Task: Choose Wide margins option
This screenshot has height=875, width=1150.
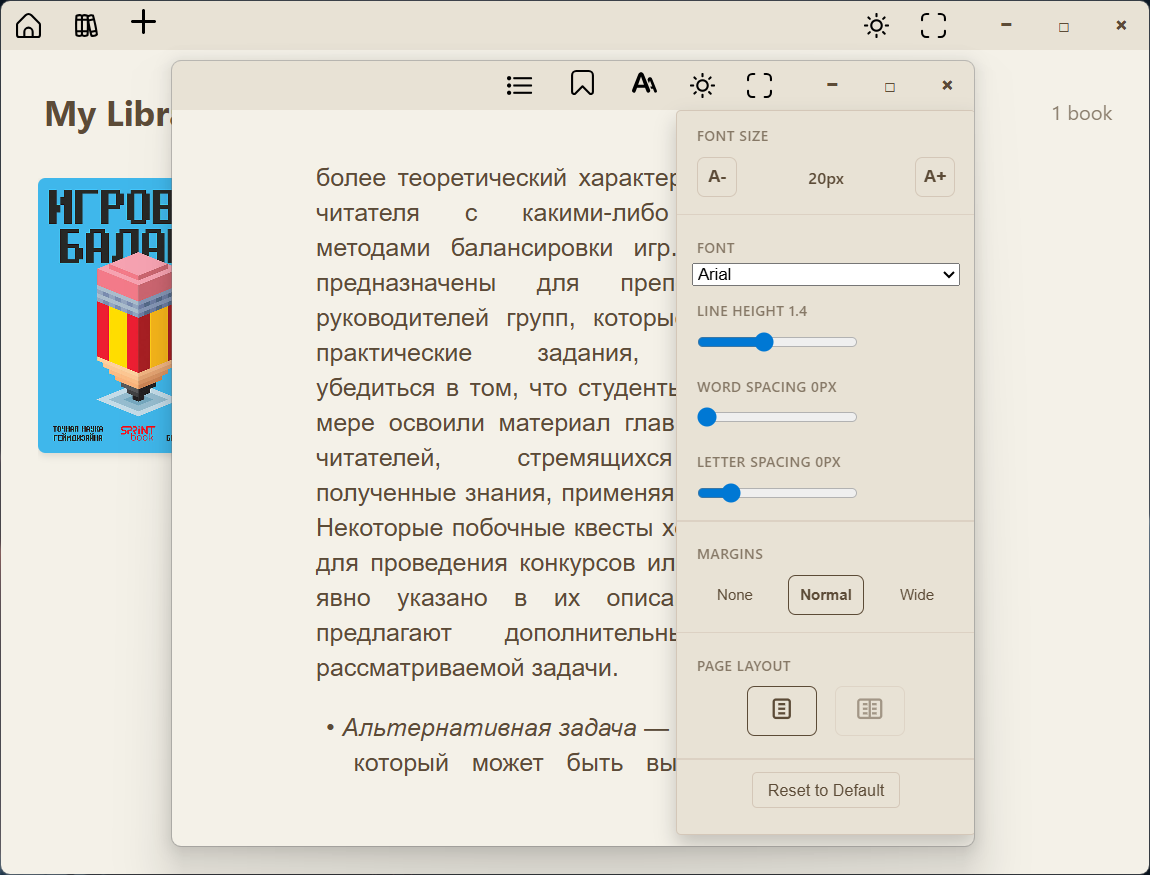Action: pyautogui.click(x=916, y=595)
